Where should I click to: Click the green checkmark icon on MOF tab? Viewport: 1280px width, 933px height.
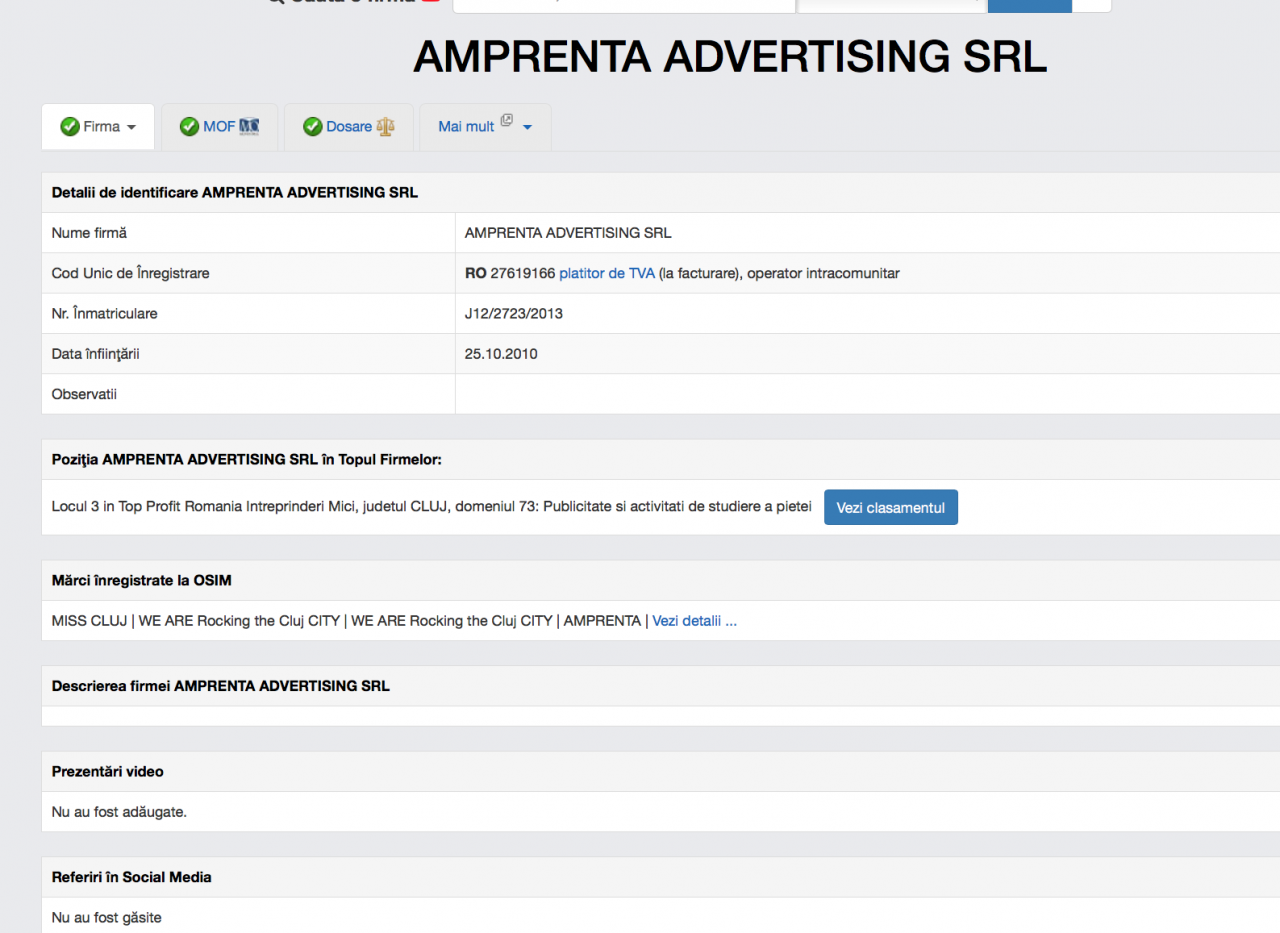coord(189,127)
